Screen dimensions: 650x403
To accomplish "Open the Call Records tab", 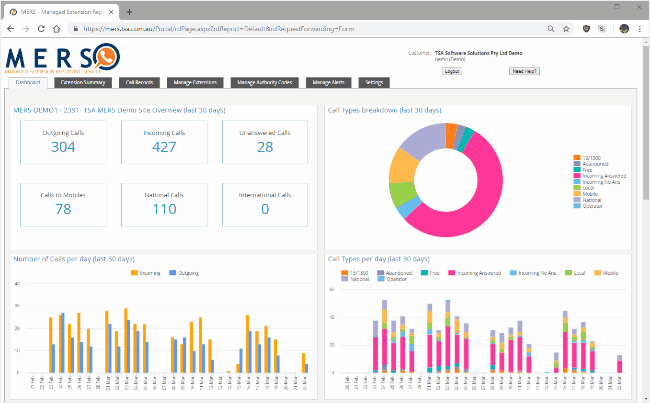I will (139, 83).
